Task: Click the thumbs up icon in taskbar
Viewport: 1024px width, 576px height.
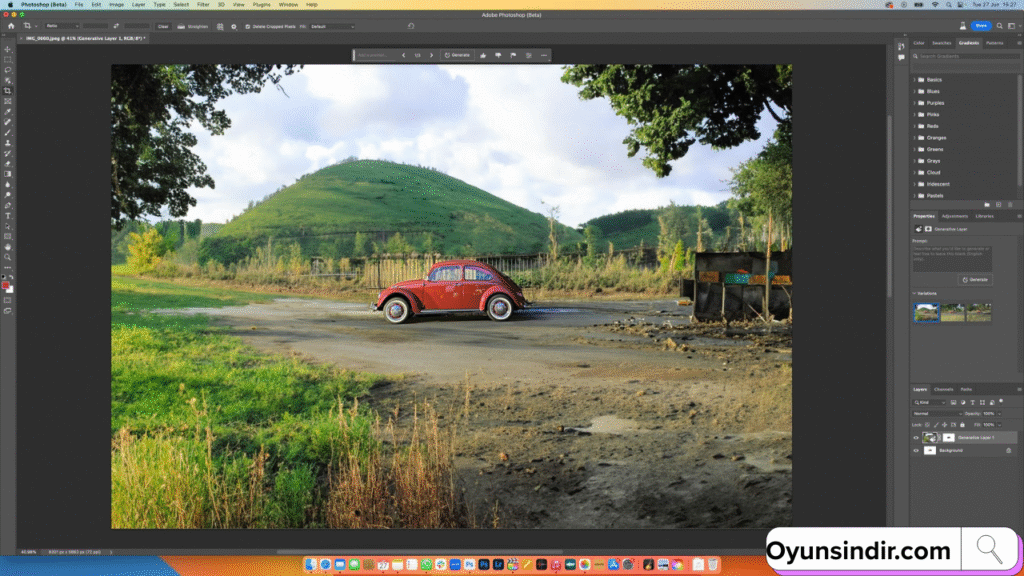Action: [482, 55]
